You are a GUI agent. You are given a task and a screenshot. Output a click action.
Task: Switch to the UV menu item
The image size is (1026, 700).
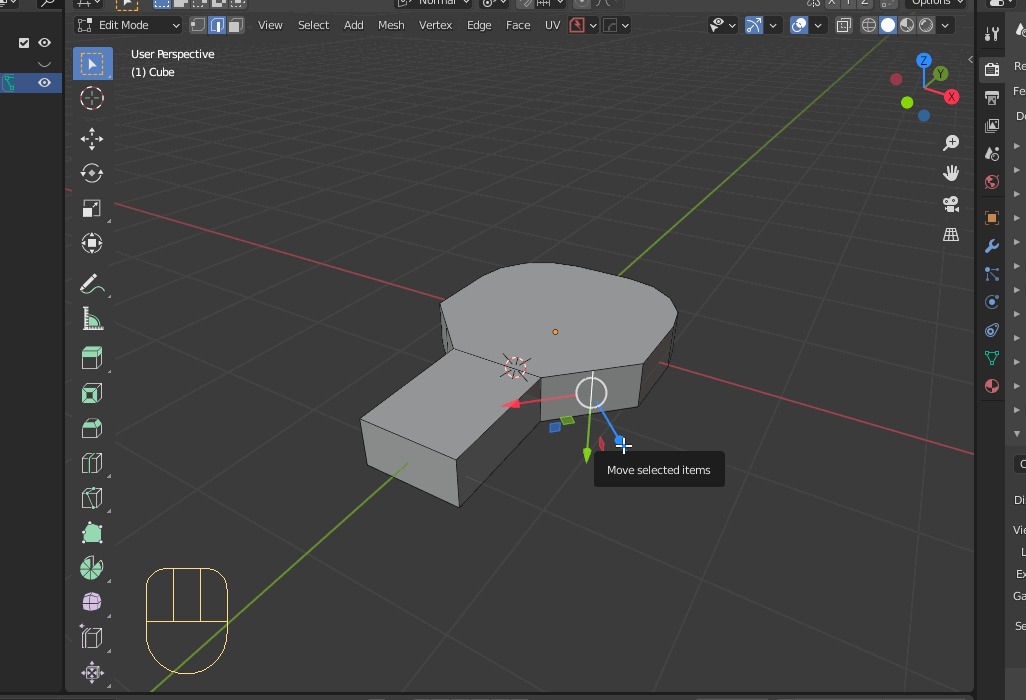point(553,25)
